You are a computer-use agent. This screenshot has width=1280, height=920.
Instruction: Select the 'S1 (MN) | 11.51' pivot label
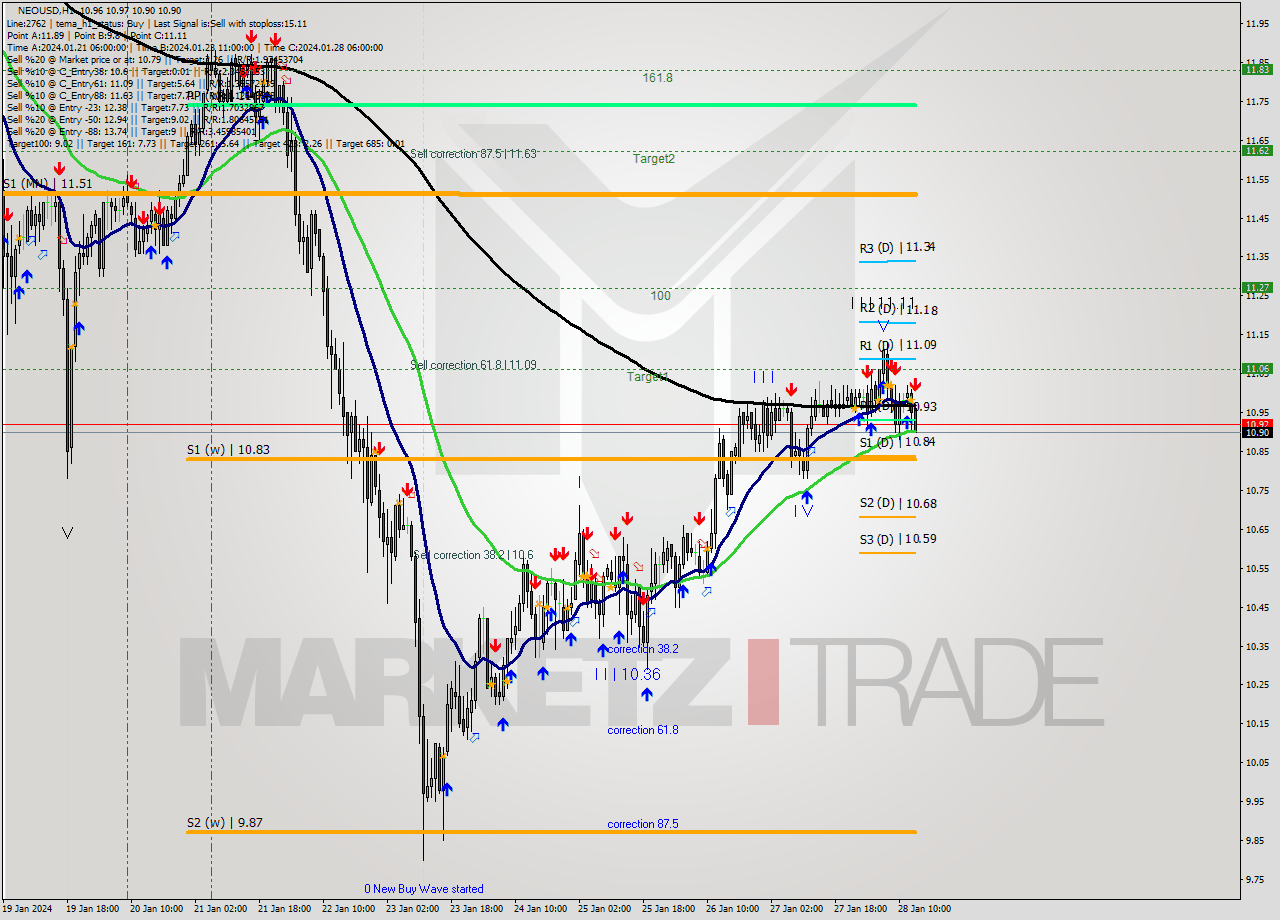[47, 184]
